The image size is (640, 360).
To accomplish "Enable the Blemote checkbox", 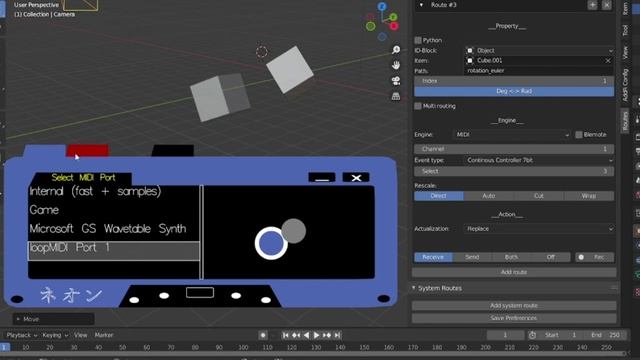I will tap(579, 135).
